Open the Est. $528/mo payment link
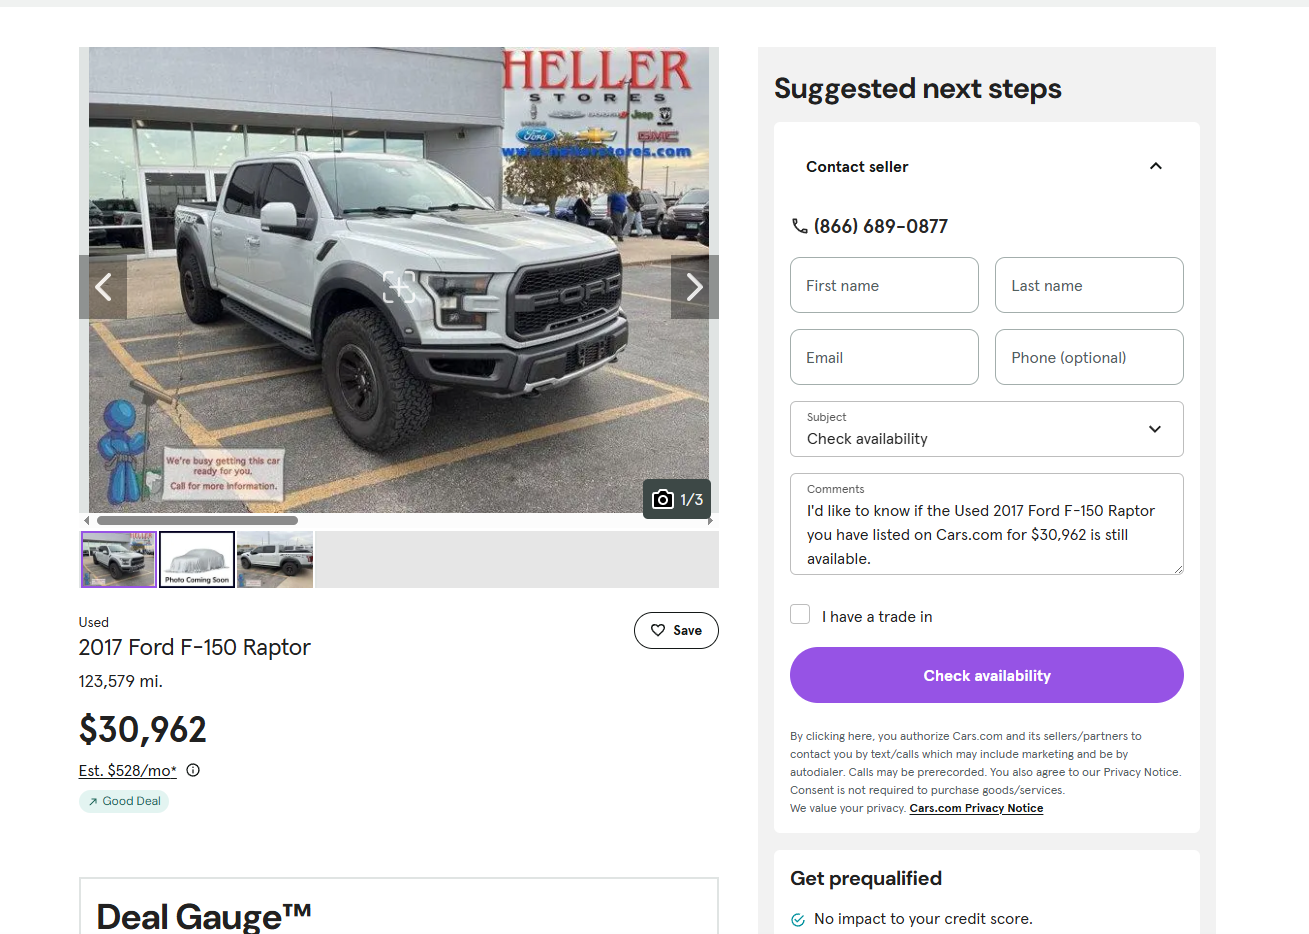1309x934 pixels. point(128,770)
